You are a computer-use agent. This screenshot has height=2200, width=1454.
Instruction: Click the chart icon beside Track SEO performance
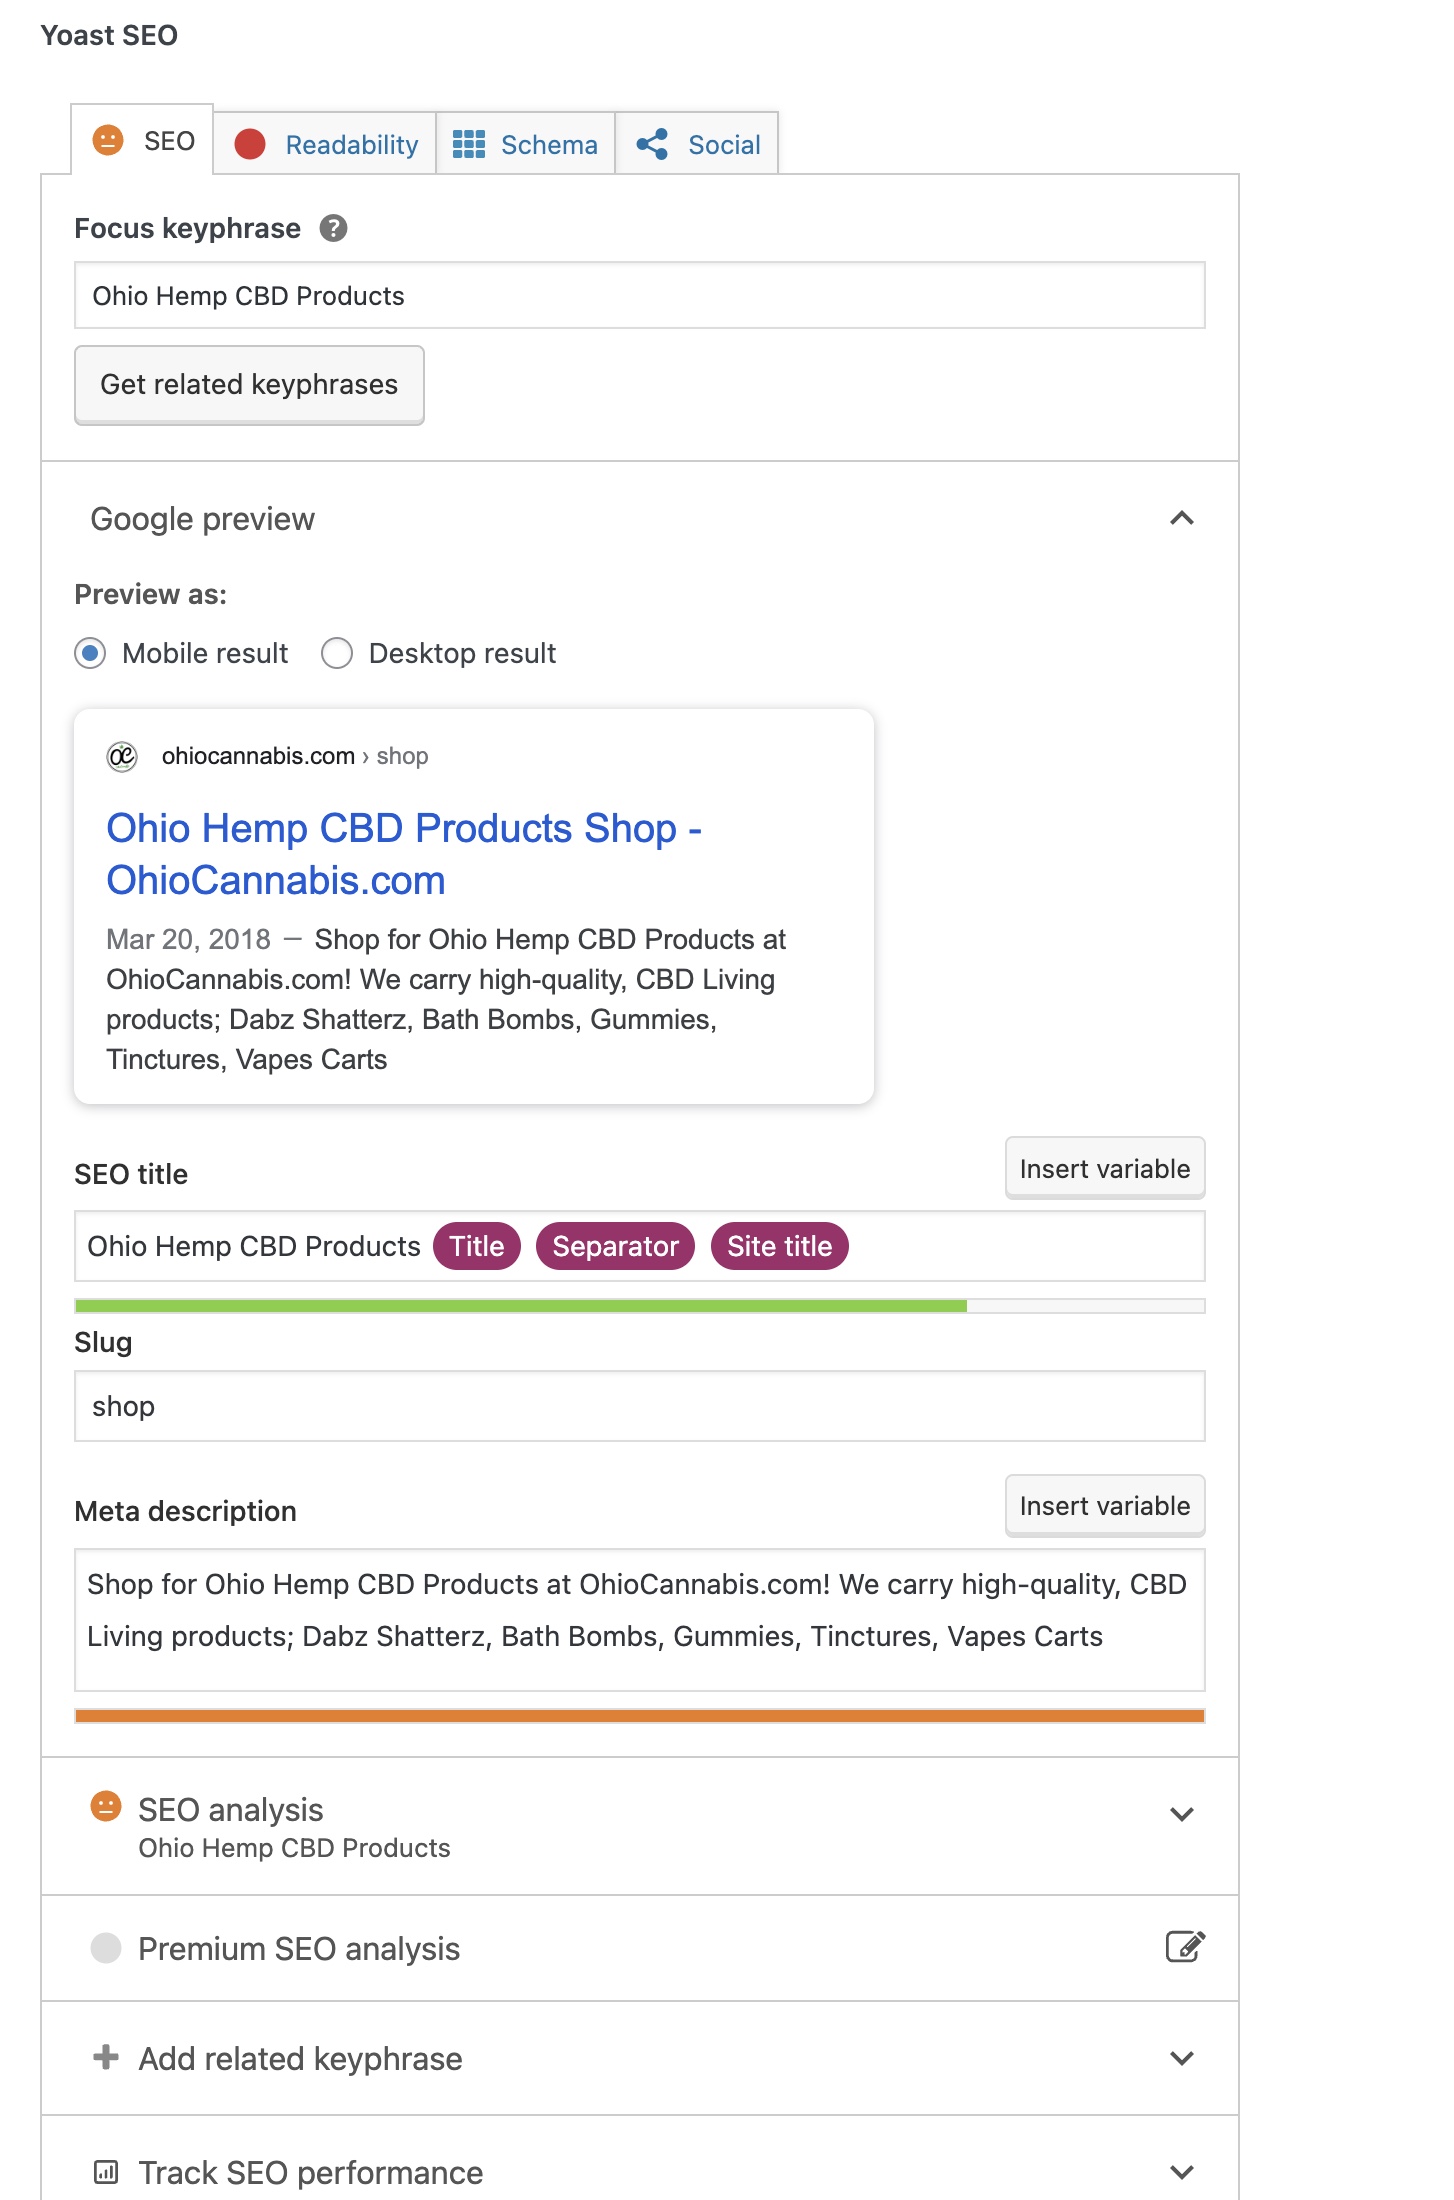pyautogui.click(x=105, y=2171)
